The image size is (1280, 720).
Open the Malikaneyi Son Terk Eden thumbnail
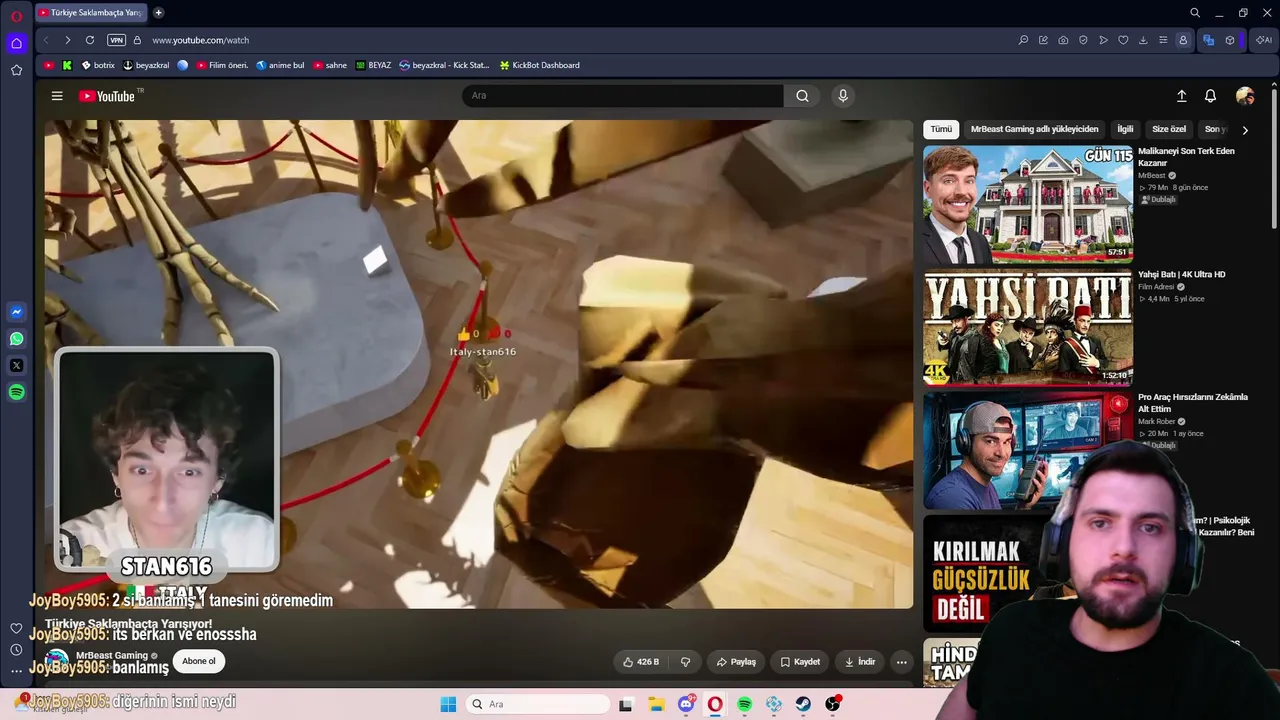pyautogui.click(x=1028, y=204)
